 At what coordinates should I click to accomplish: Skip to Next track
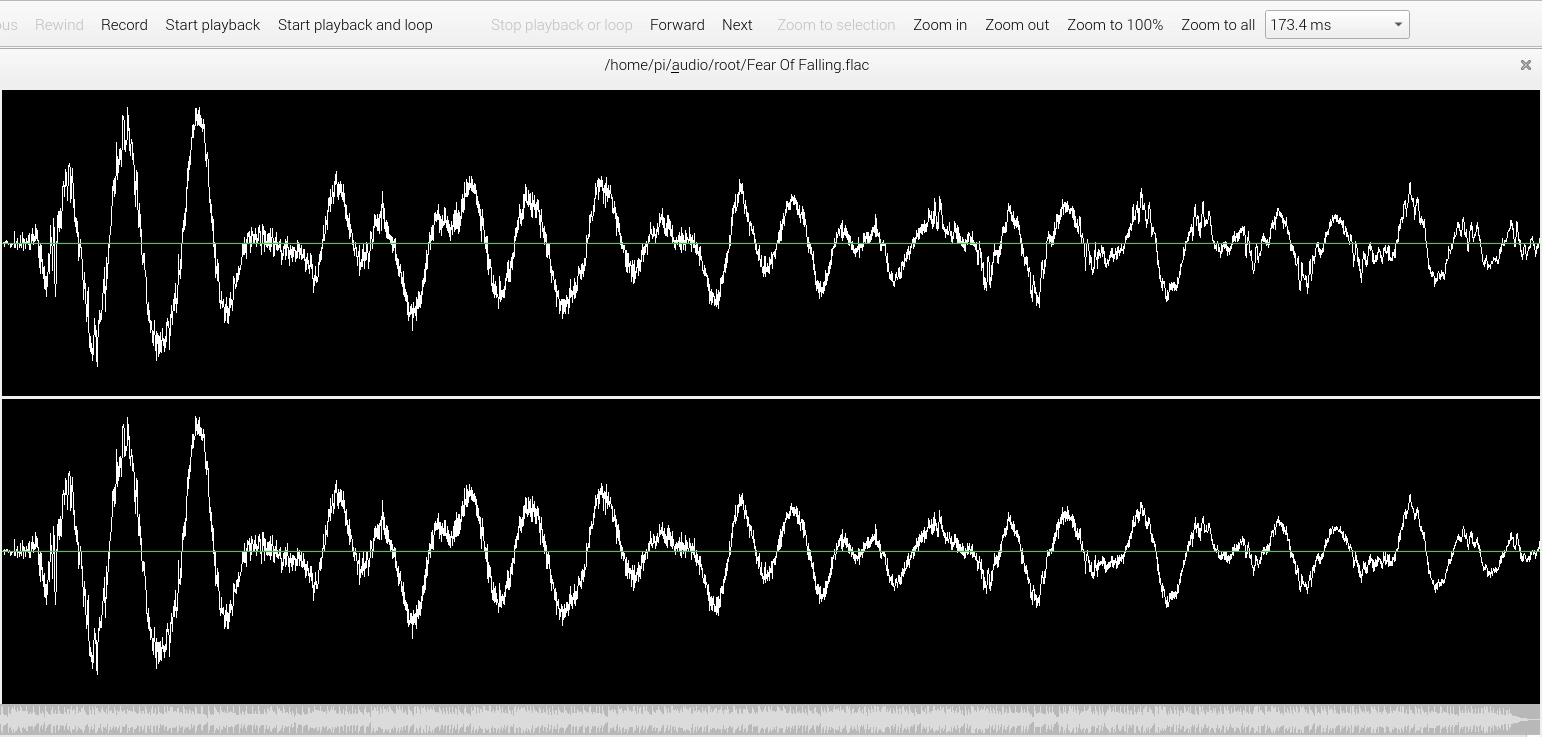tap(737, 25)
